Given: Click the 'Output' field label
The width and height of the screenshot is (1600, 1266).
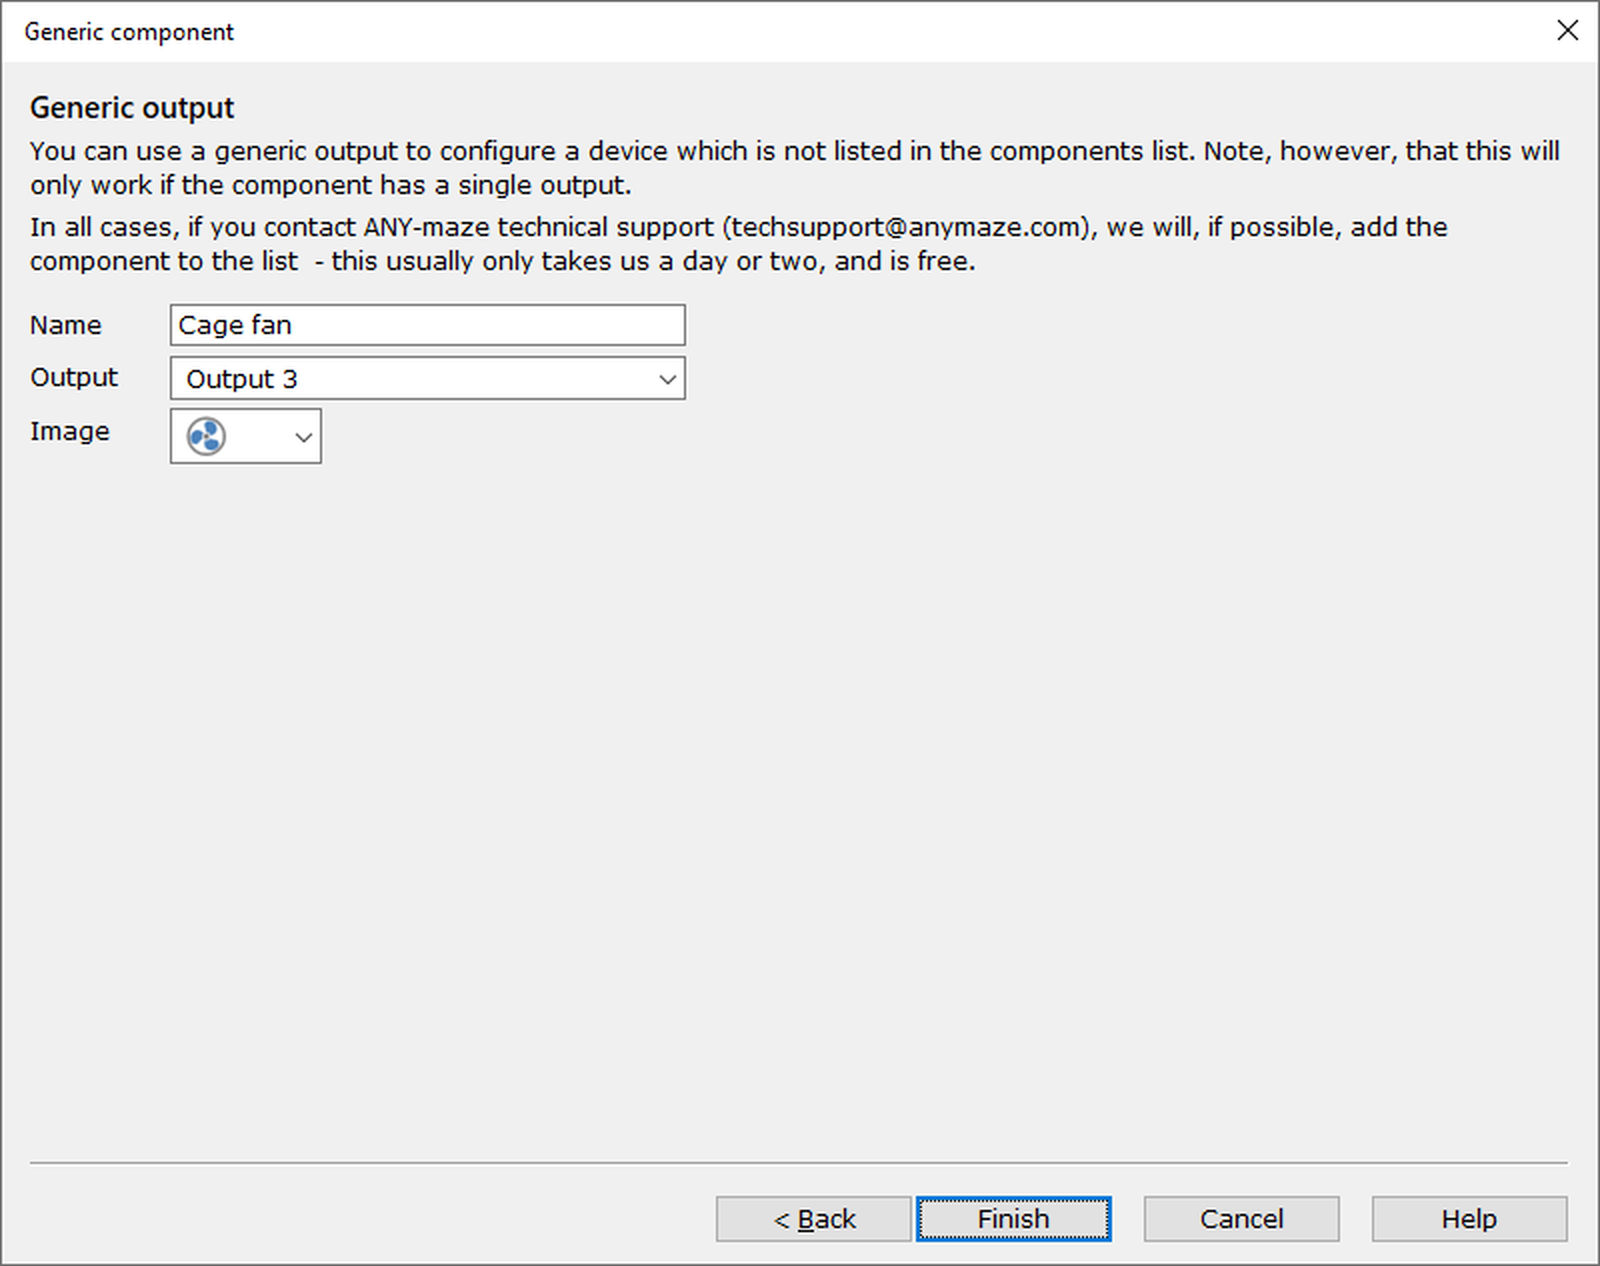Looking at the screenshot, I should point(74,377).
